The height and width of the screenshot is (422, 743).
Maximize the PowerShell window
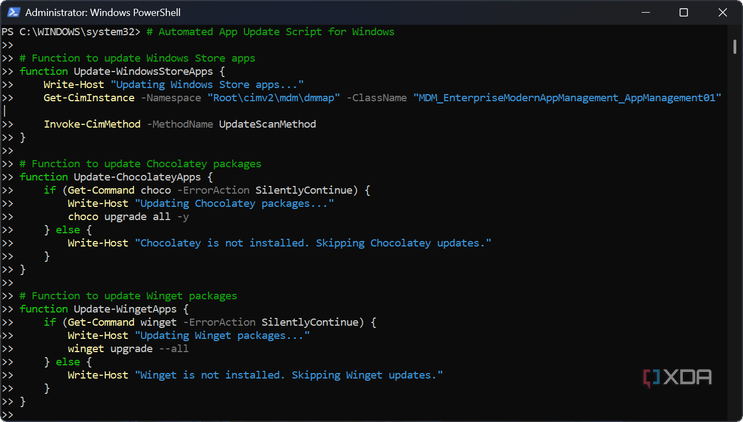click(683, 13)
